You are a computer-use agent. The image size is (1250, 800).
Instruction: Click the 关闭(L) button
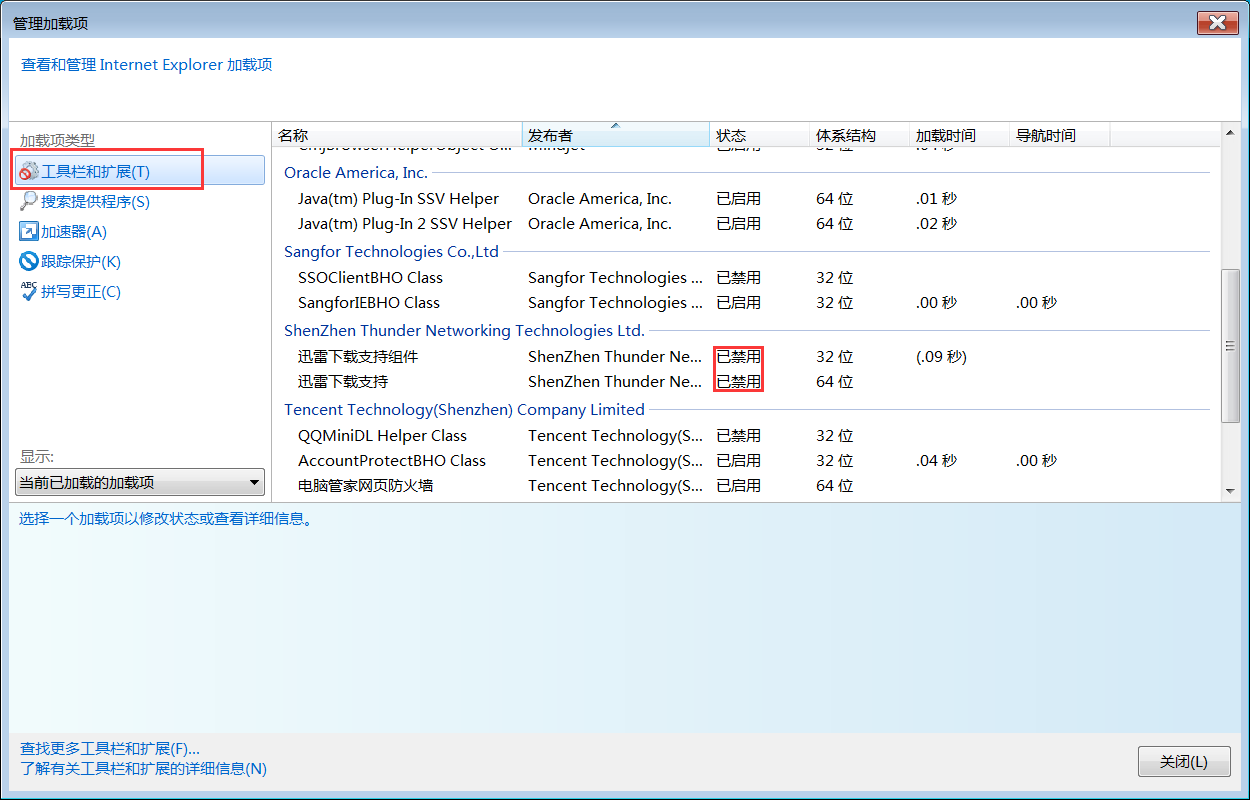tap(1184, 761)
